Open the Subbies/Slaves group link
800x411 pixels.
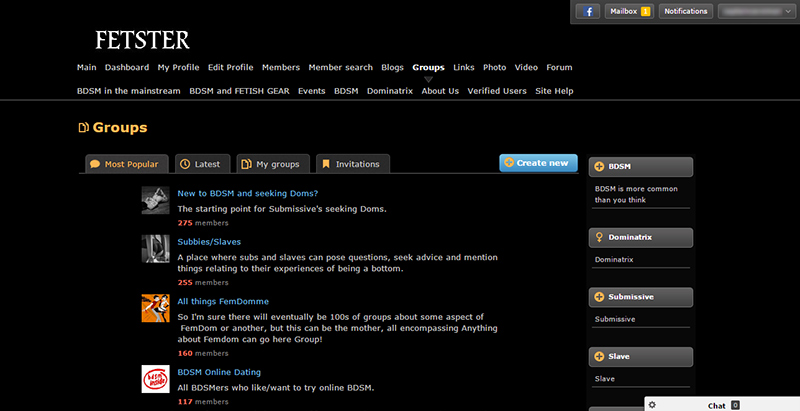click(x=209, y=242)
